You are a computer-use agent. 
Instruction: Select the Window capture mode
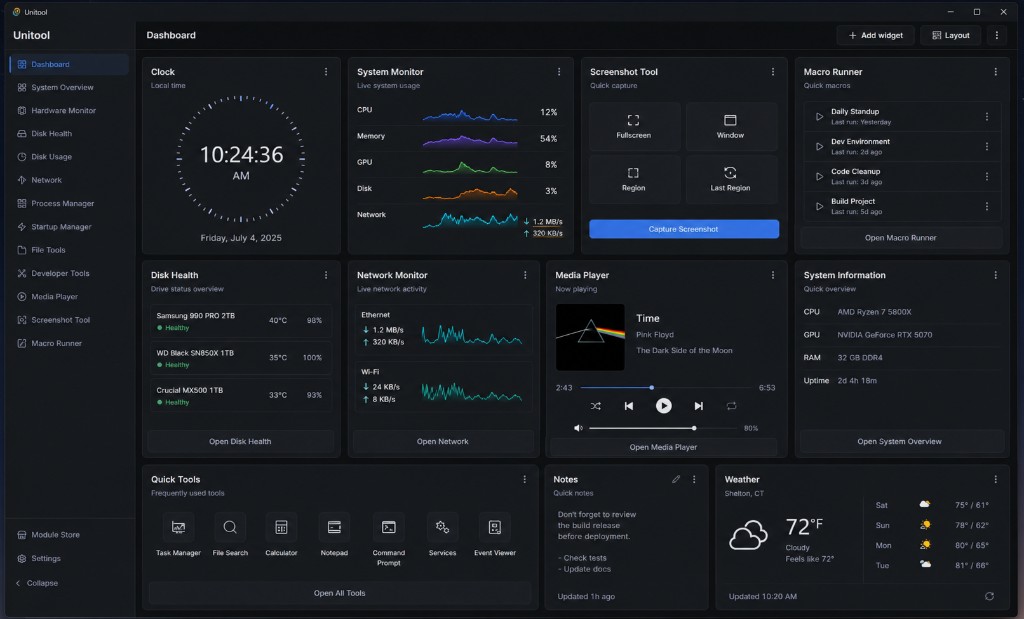tap(730, 127)
